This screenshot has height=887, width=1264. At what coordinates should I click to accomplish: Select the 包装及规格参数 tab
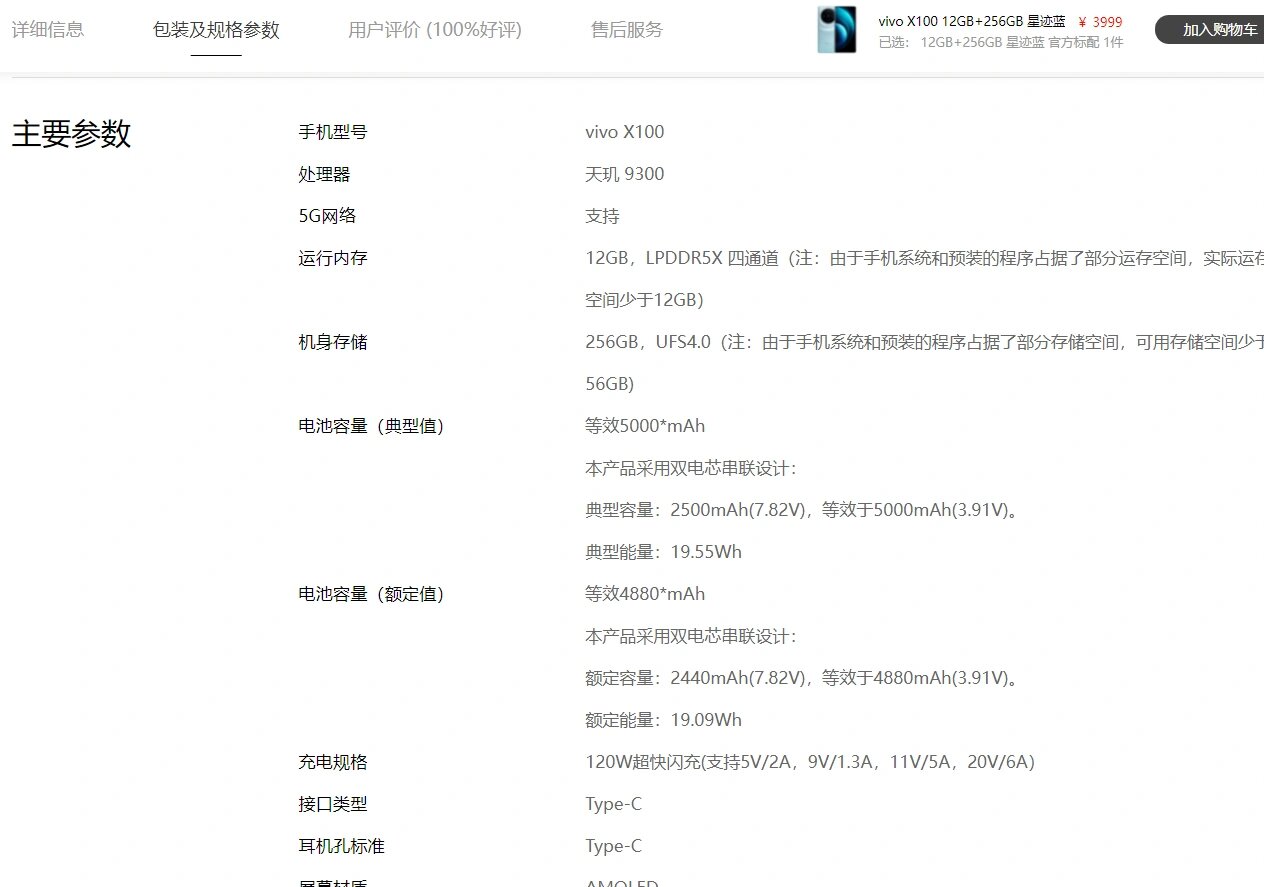(x=216, y=30)
